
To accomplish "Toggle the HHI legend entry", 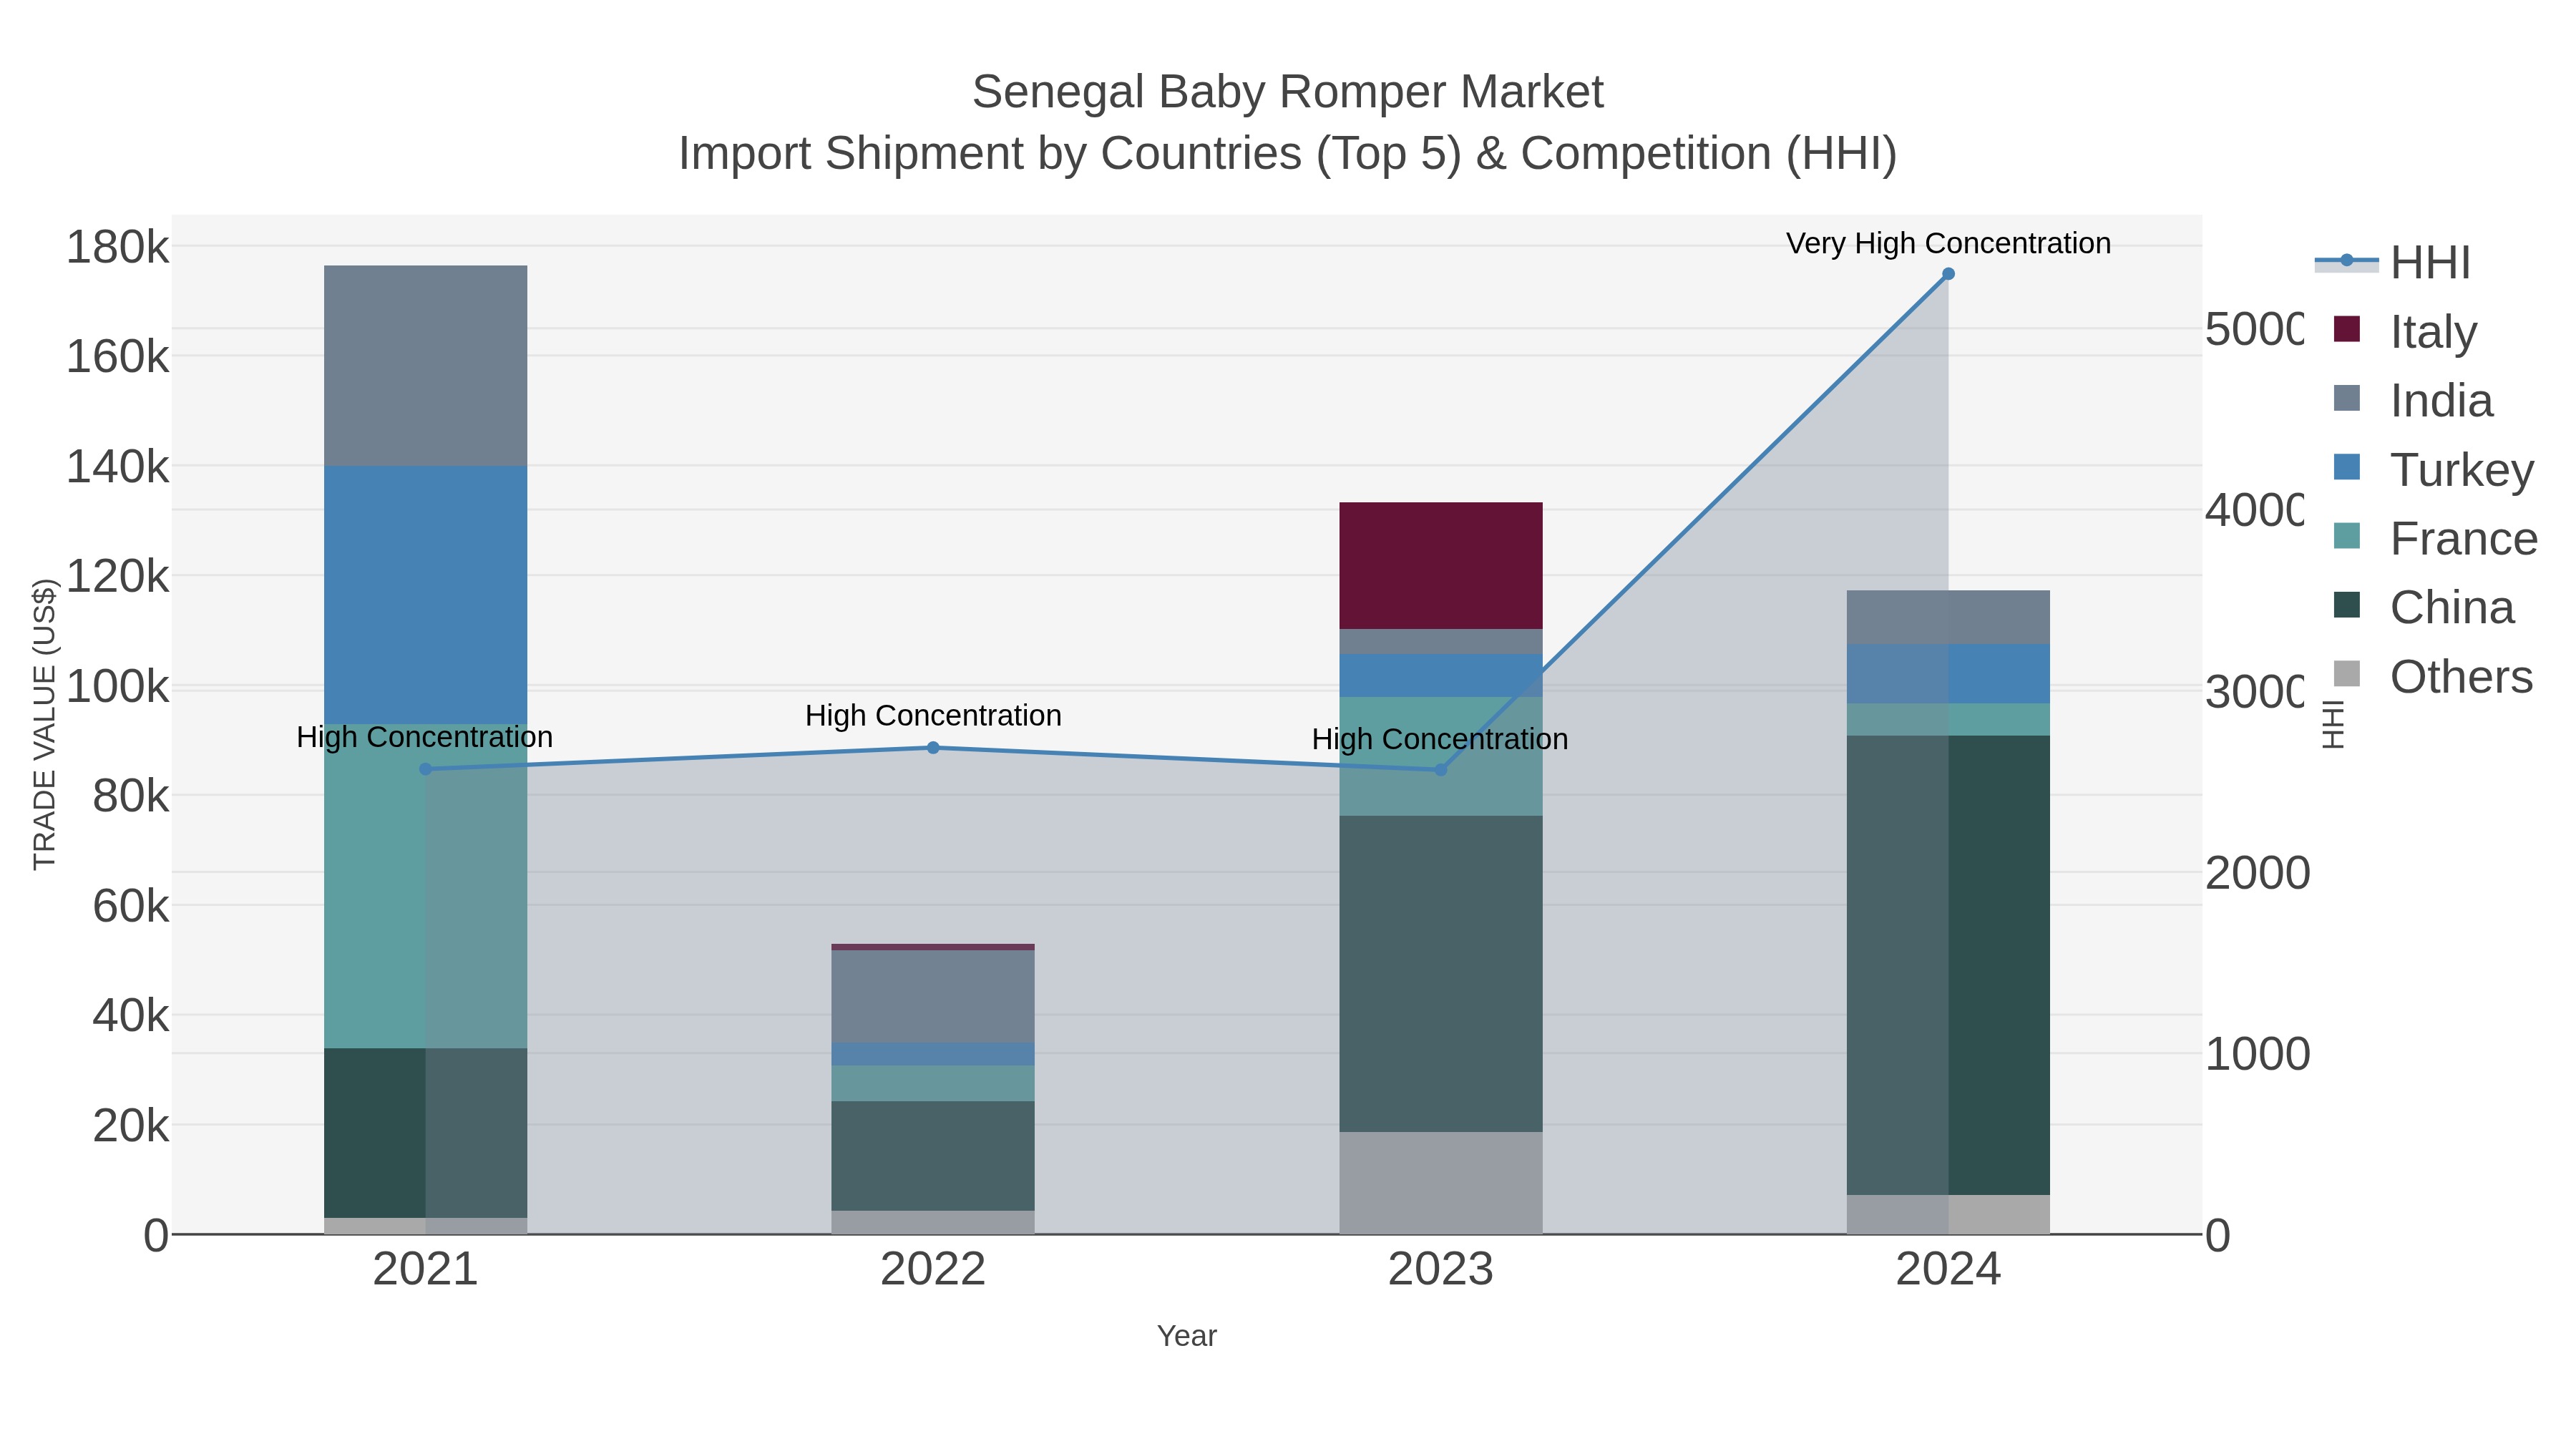I will click(2392, 263).
